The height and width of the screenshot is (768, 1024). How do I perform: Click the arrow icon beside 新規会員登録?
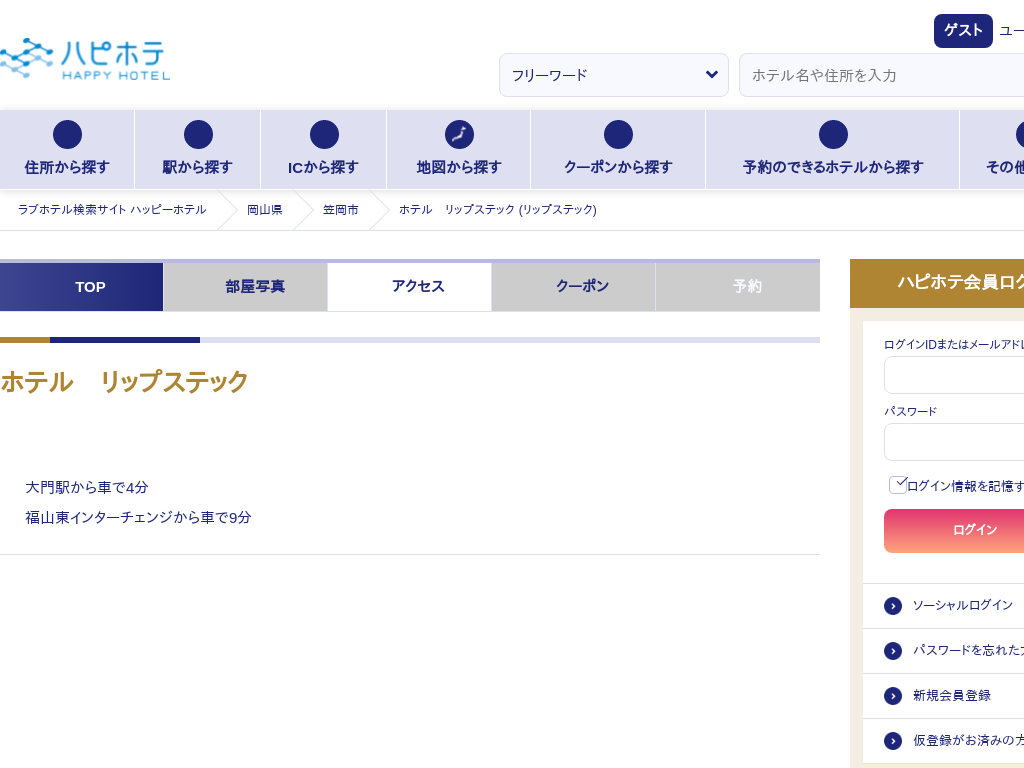point(893,696)
